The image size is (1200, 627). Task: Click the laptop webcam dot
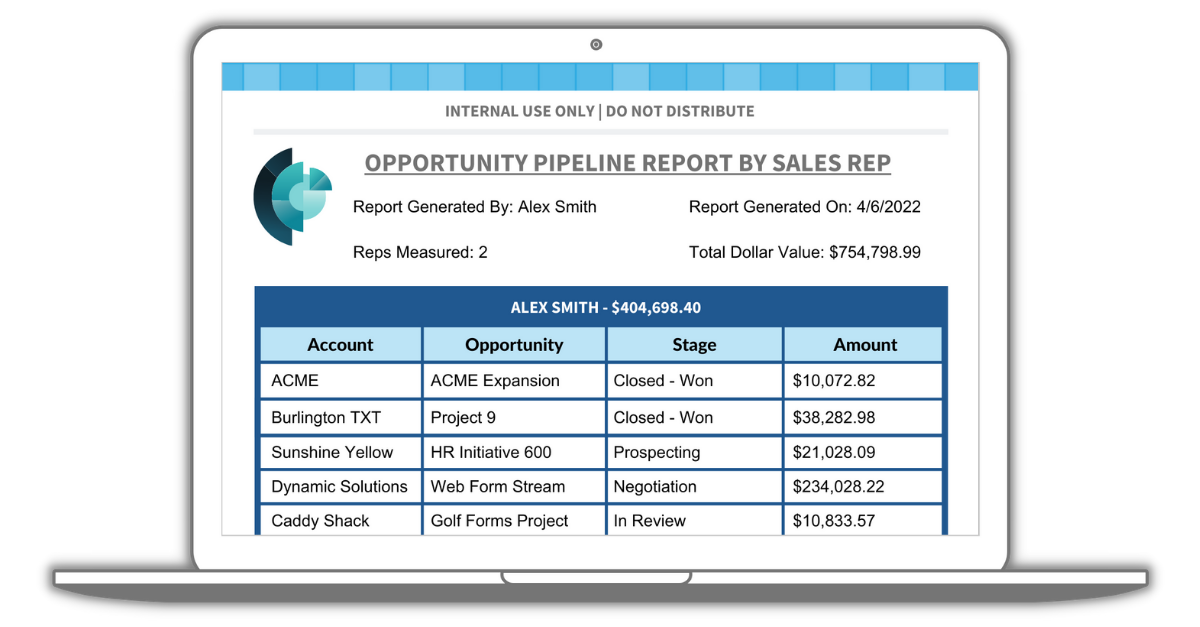coord(596,44)
